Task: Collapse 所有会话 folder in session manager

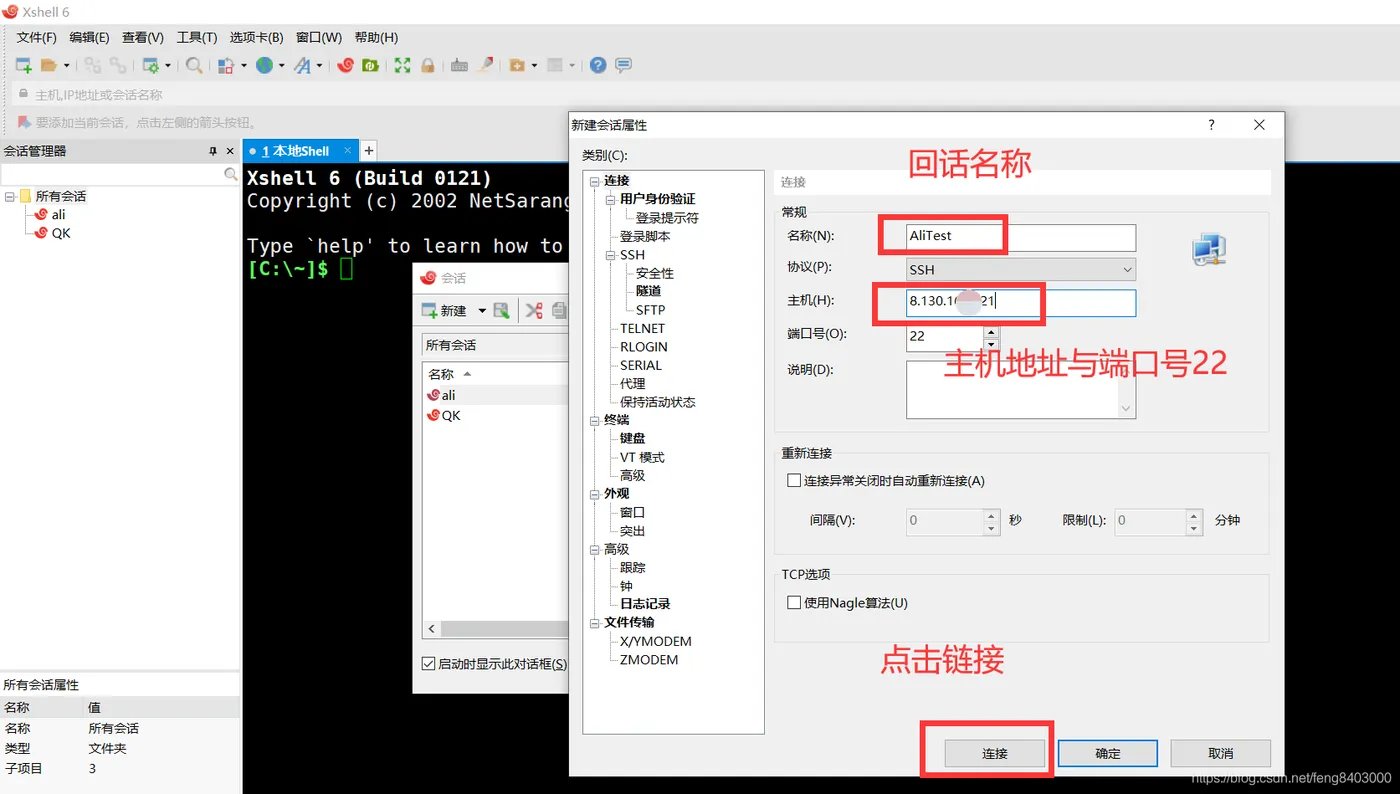Action: click(10, 196)
